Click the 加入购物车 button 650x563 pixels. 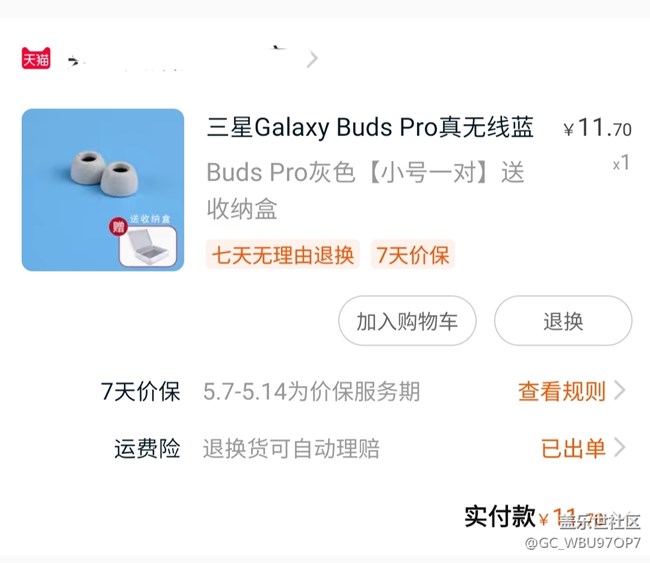pyautogui.click(x=407, y=321)
